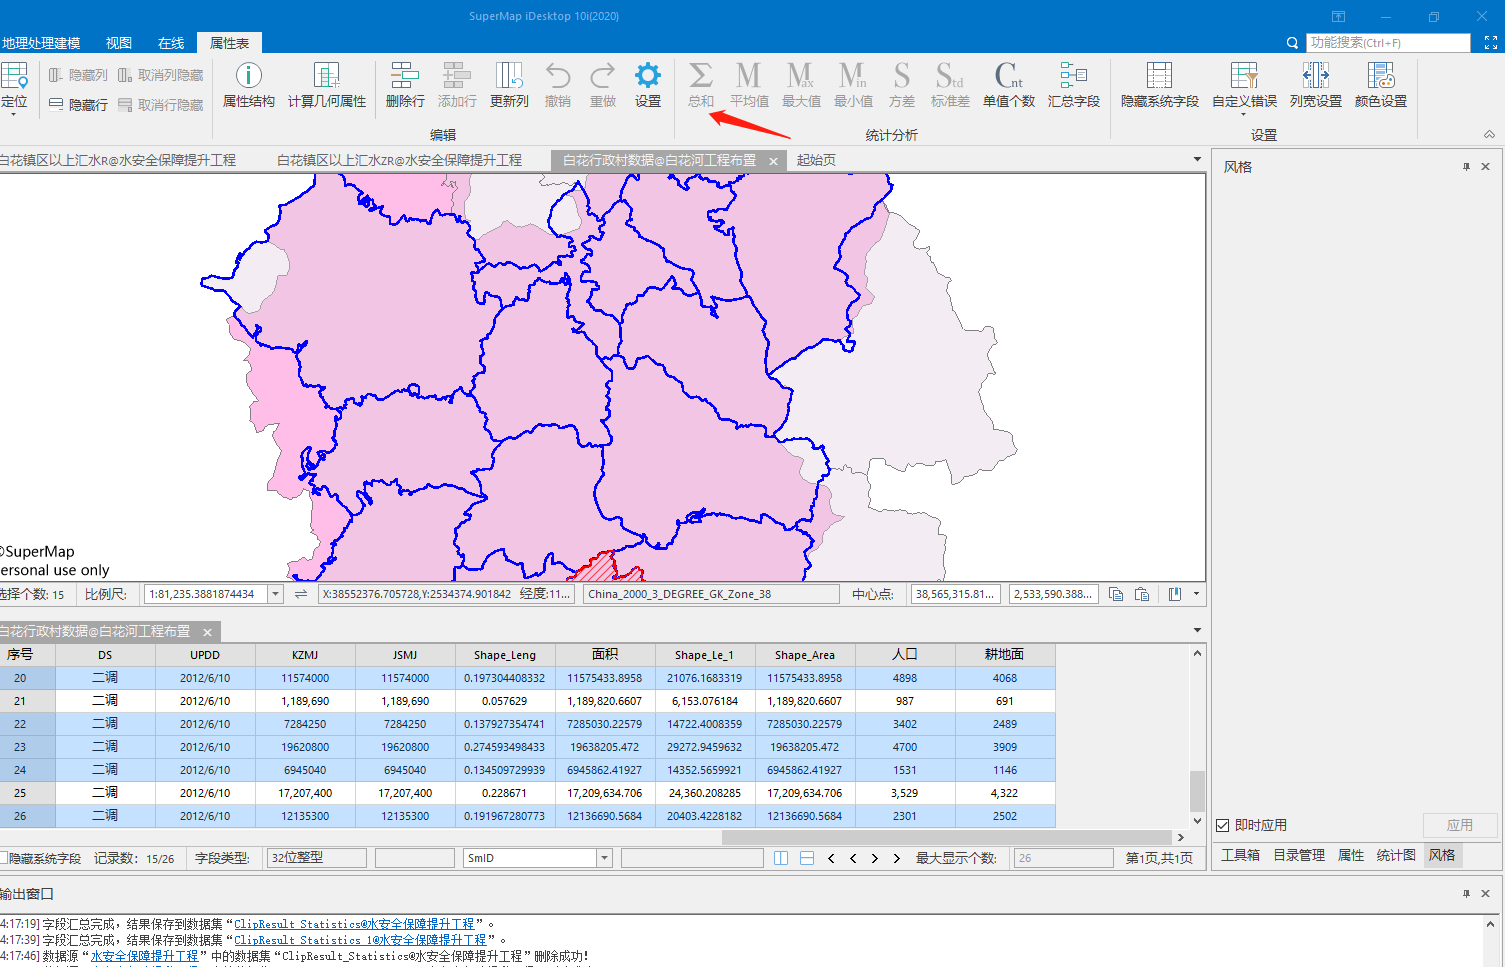Switch to 白花镇区以上汇水ZR map tab
Image resolution: width=1505 pixels, height=967 pixels.
(x=399, y=160)
